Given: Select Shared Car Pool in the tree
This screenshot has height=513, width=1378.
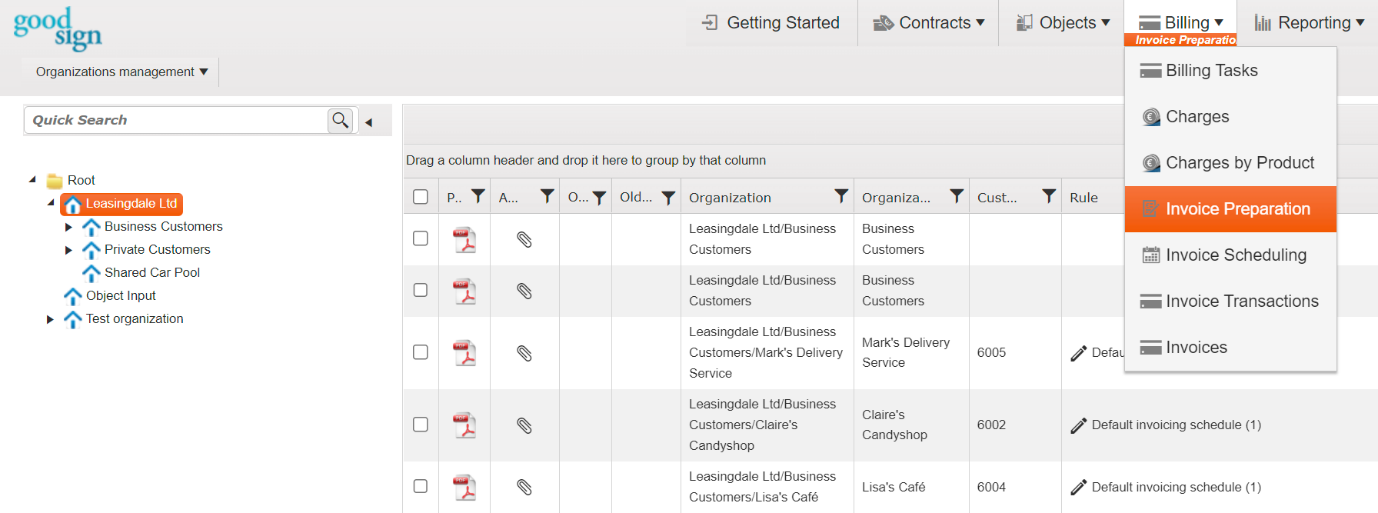Looking at the screenshot, I should coord(152,273).
